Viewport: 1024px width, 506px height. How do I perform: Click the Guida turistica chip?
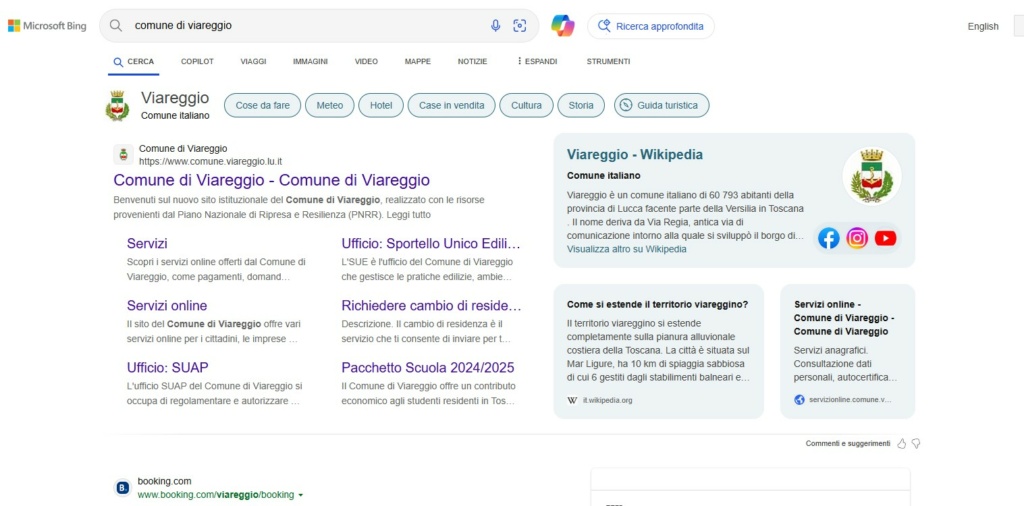coord(662,105)
